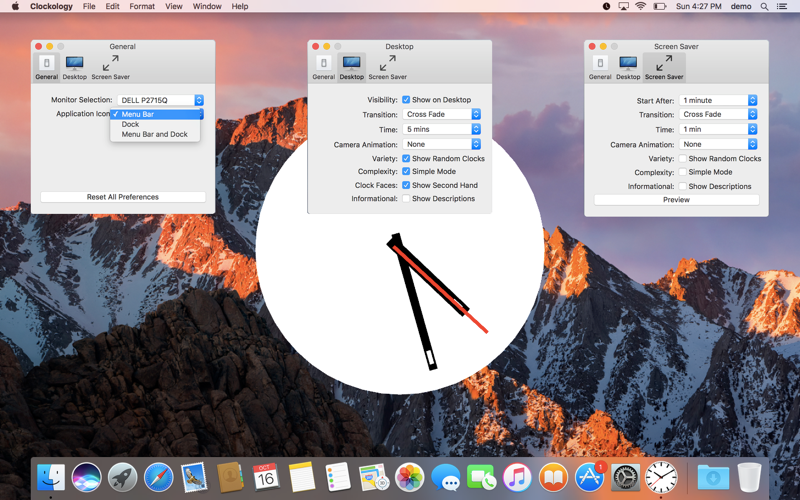Uncheck Show Second Hand

pyautogui.click(x=406, y=185)
